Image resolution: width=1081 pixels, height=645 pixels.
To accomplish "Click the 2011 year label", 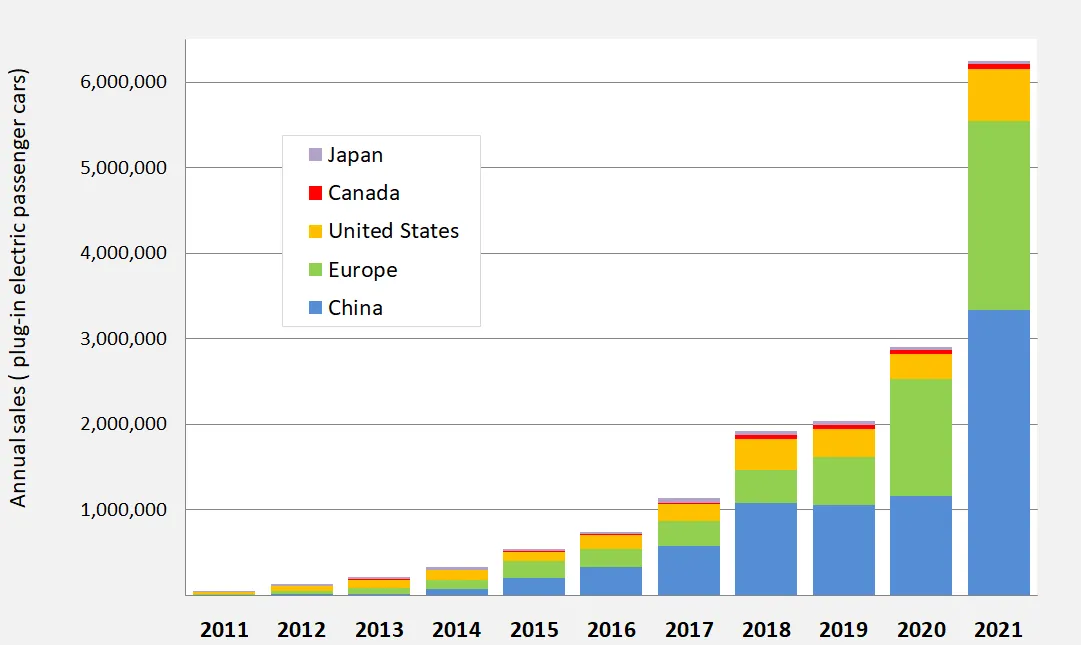I will pos(224,629).
